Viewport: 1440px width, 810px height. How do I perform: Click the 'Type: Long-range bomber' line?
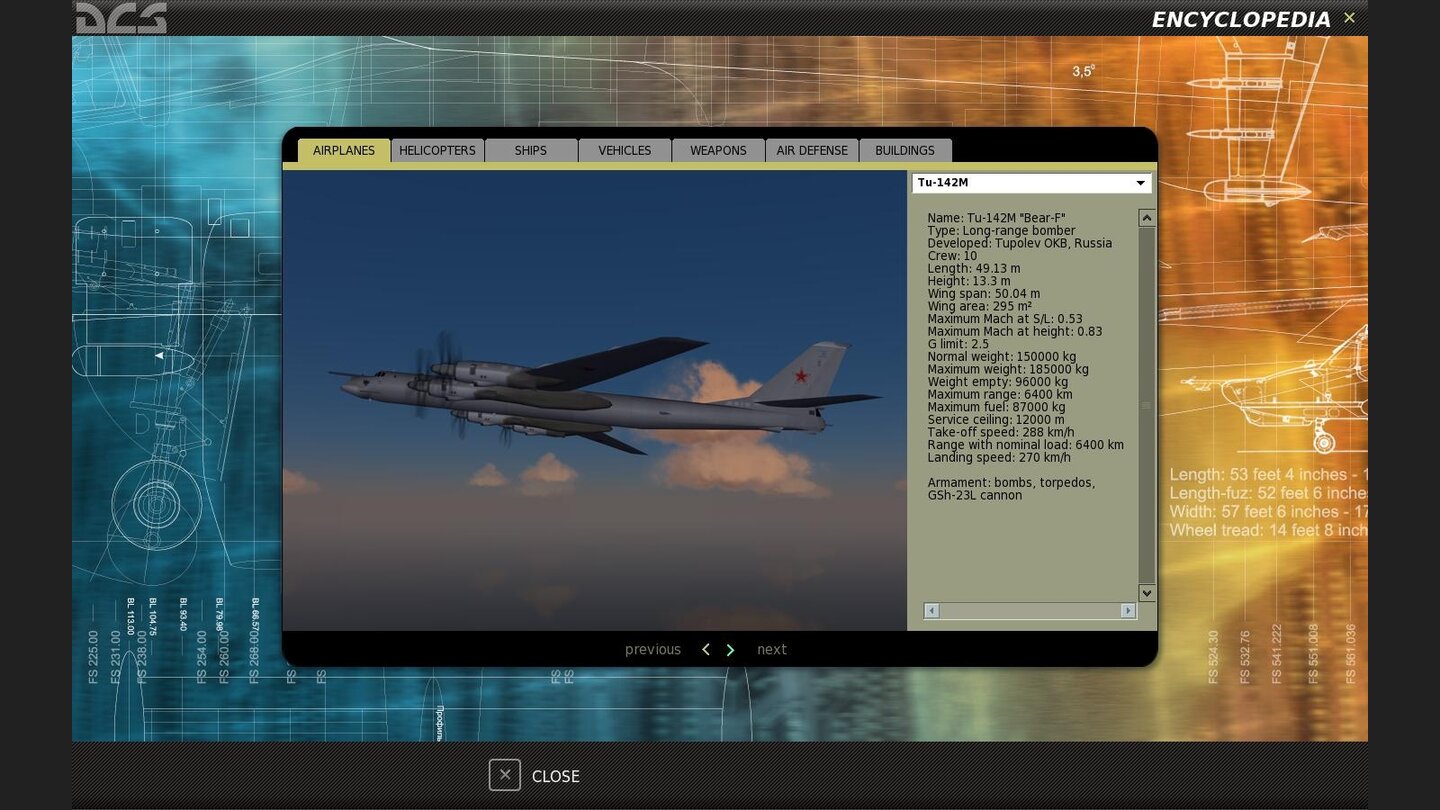1001,231
